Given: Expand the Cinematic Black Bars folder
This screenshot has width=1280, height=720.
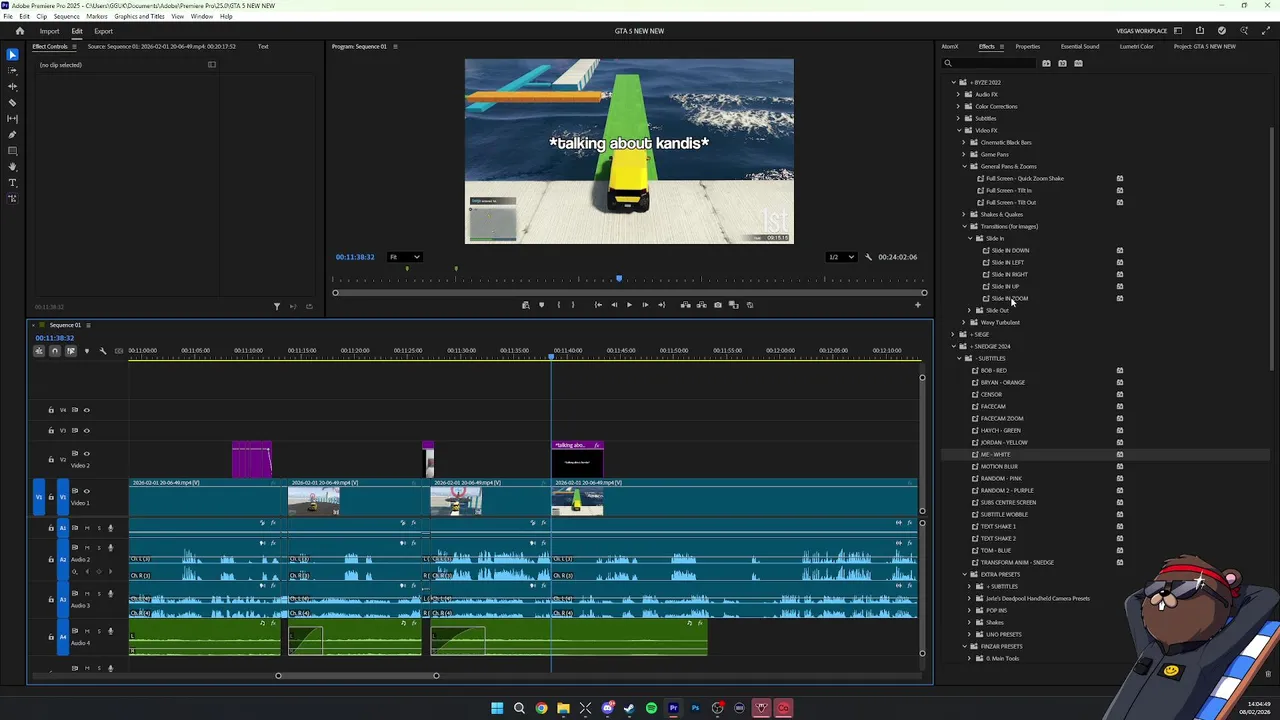Looking at the screenshot, I should click(x=964, y=142).
